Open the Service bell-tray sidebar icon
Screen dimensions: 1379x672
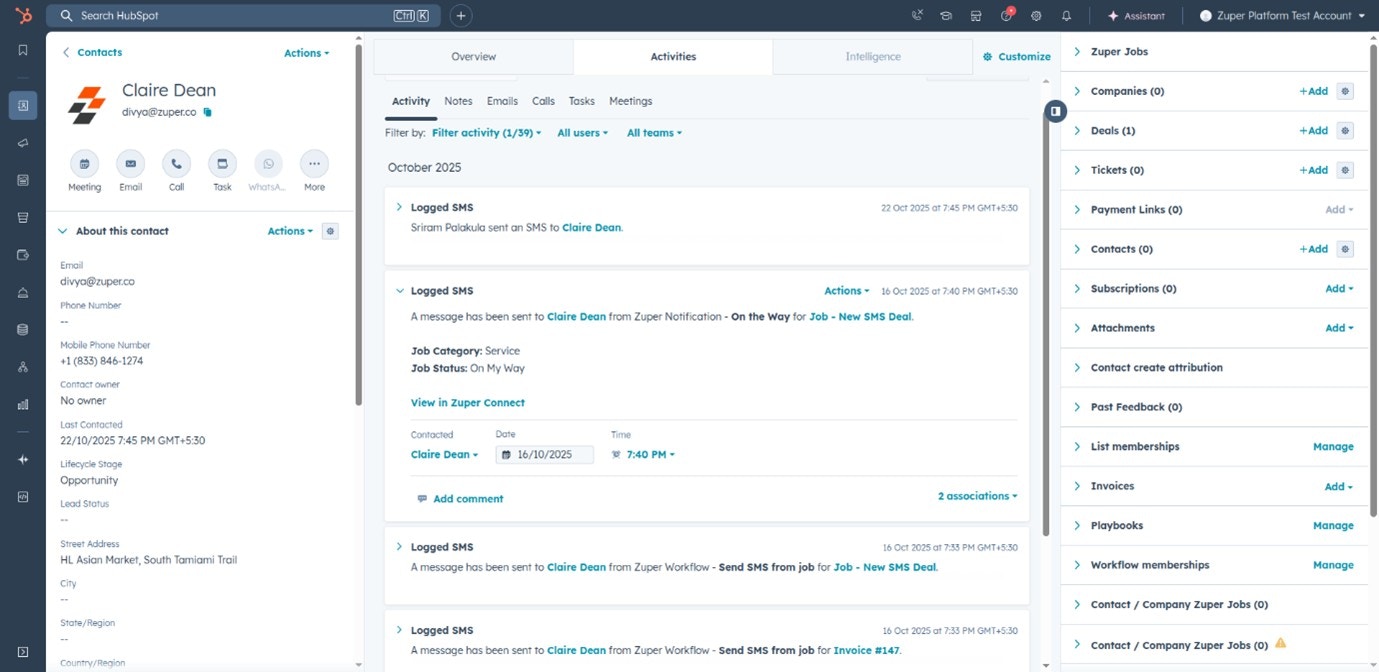[22, 292]
